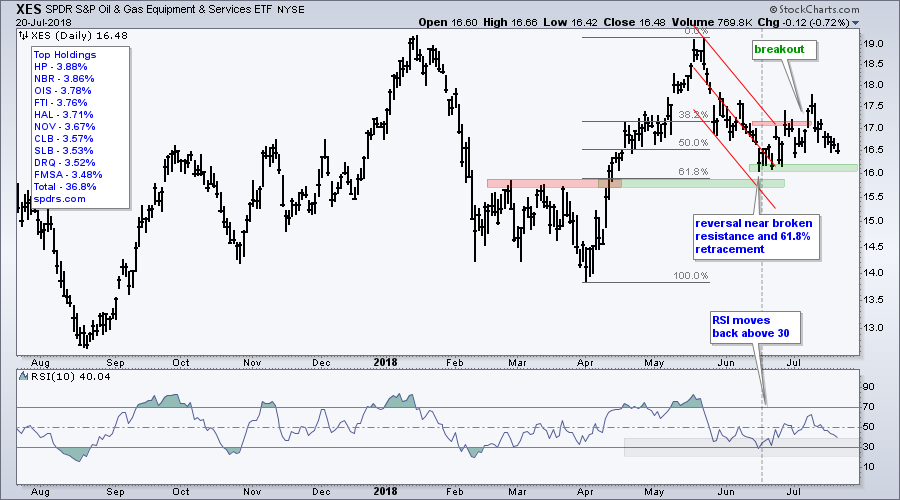Click the 50.0% Fibonacci retracement label

(693, 142)
